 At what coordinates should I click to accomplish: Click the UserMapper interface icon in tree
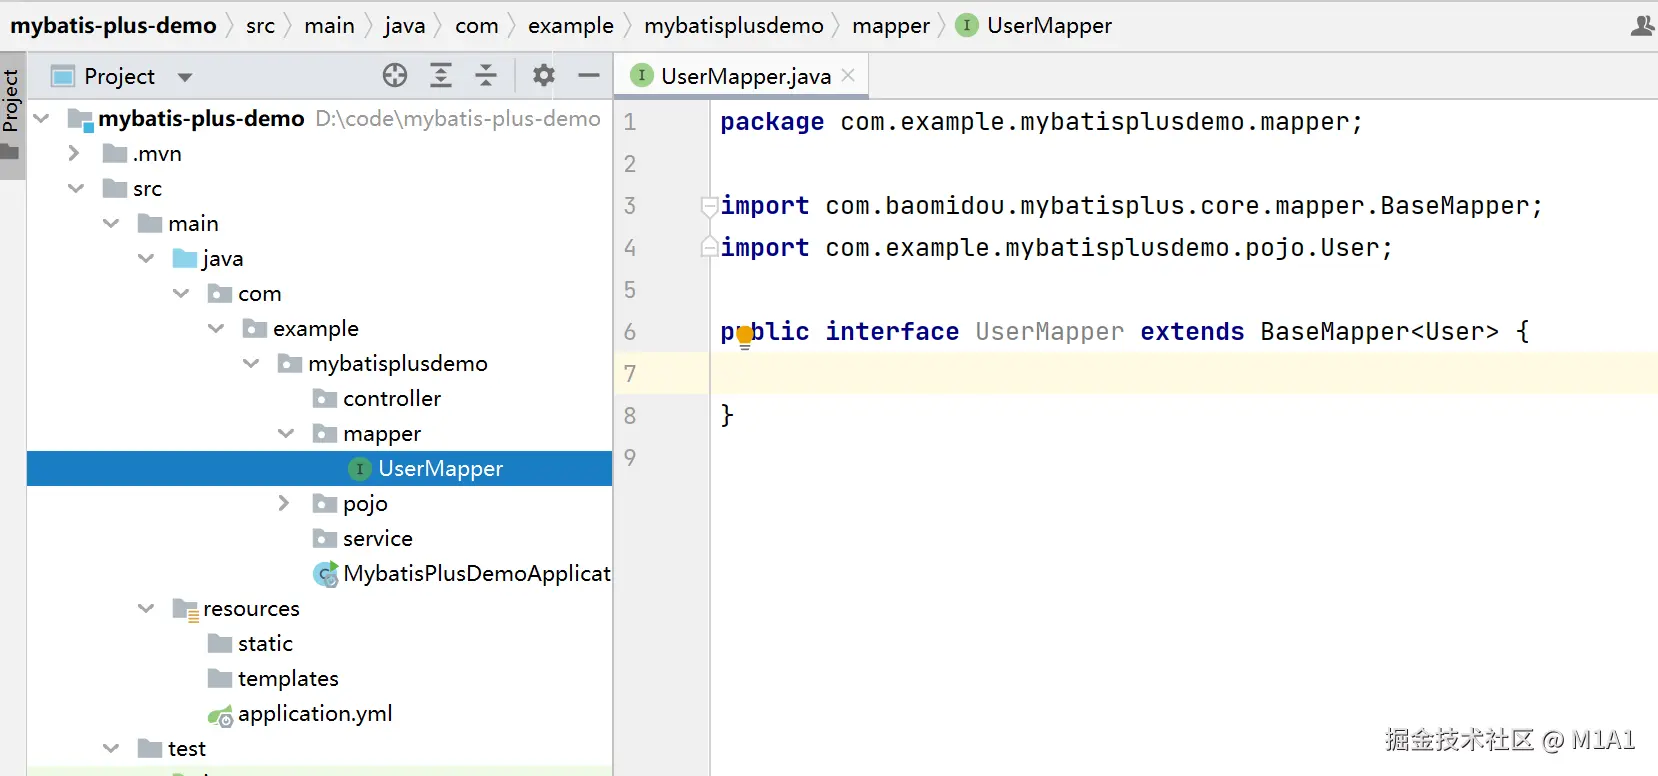point(360,469)
